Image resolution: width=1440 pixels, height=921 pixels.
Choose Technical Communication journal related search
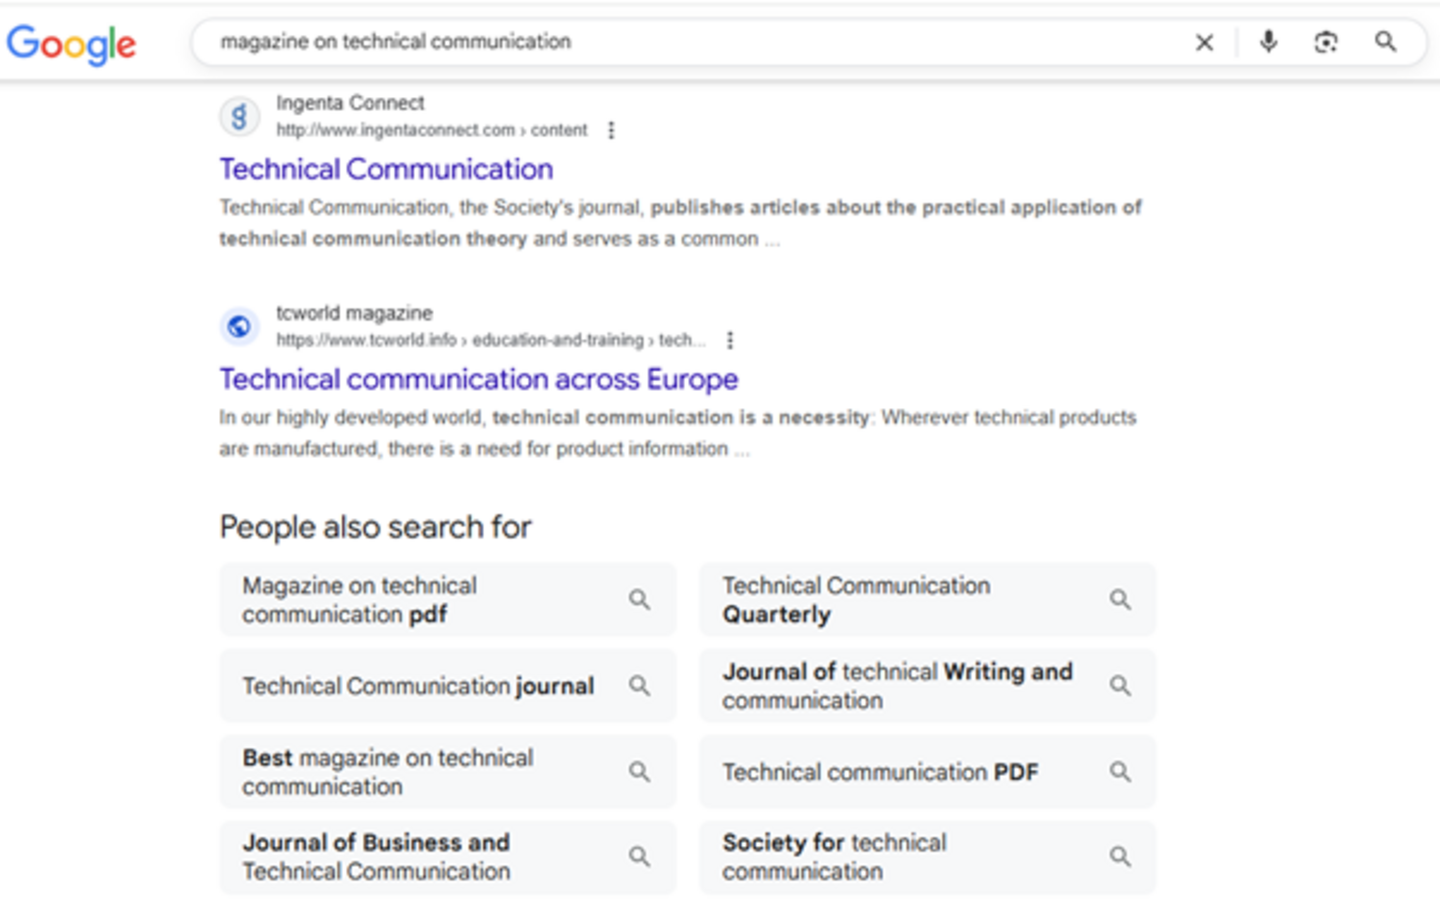447,686
